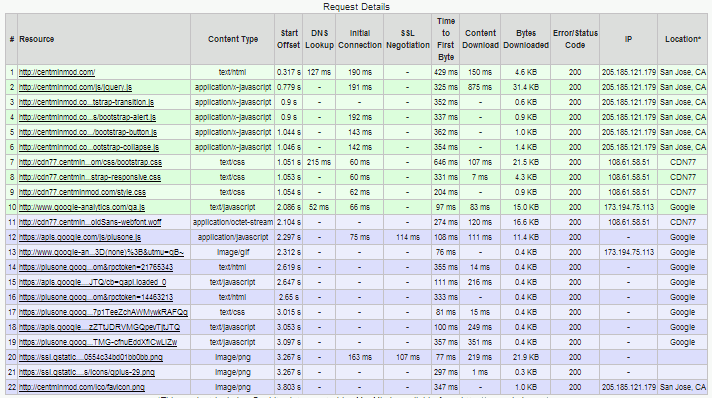
Task: Open the apis.google.com/js/plusone.js link
Action: click(x=80, y=237)
